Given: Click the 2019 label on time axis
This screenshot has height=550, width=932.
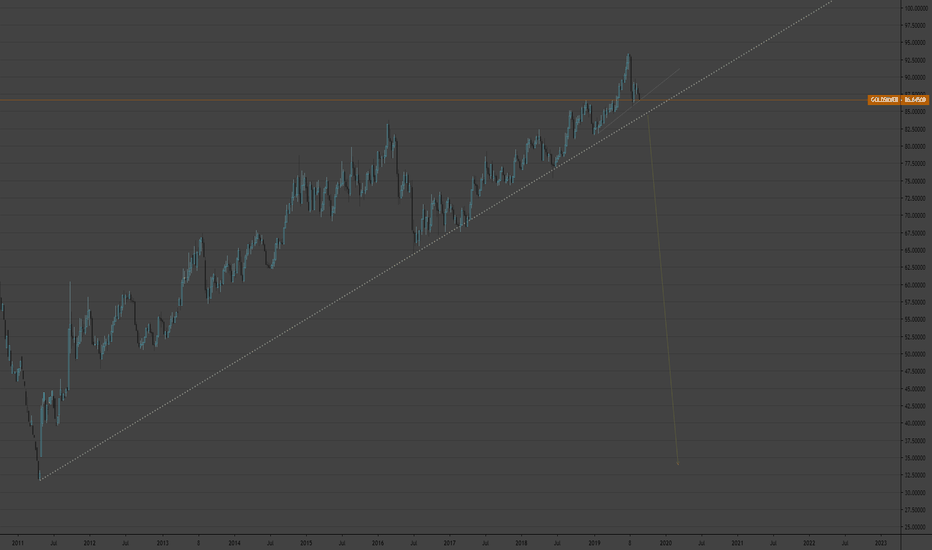Looking at the screenshot, I should (x=594, y=543).
